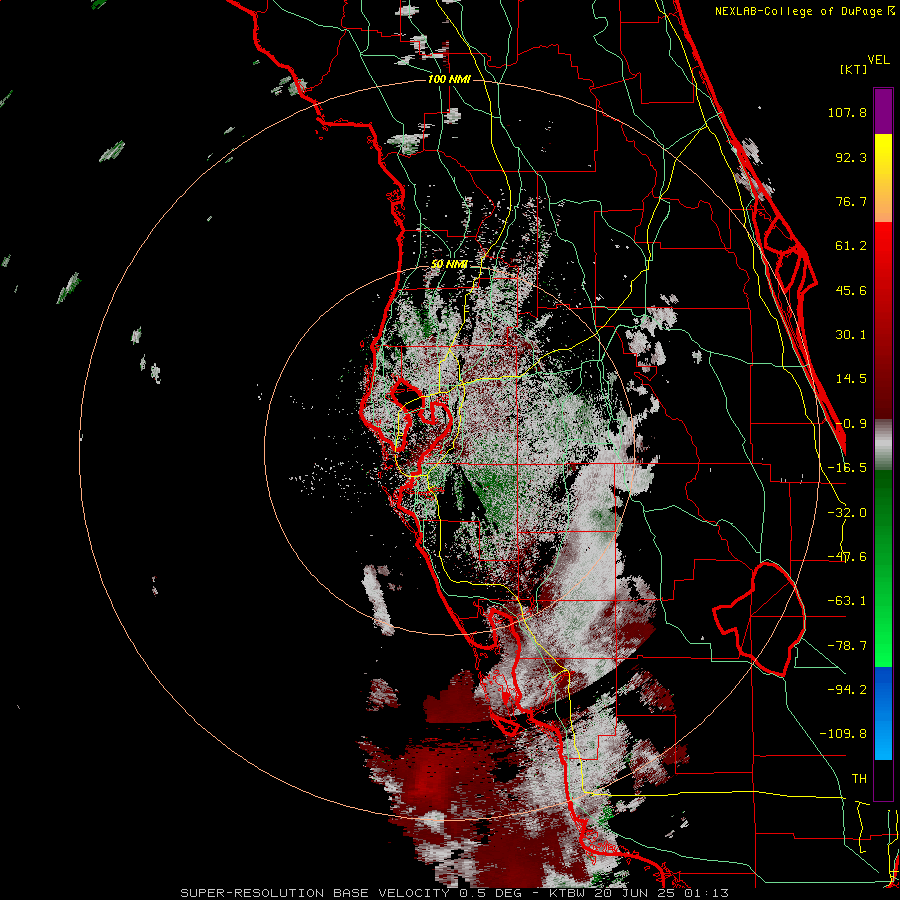The height and width of the screenshot is (900, 900).
Task: Click the NEXLAB-College of DuPage label
Action: 804,11
